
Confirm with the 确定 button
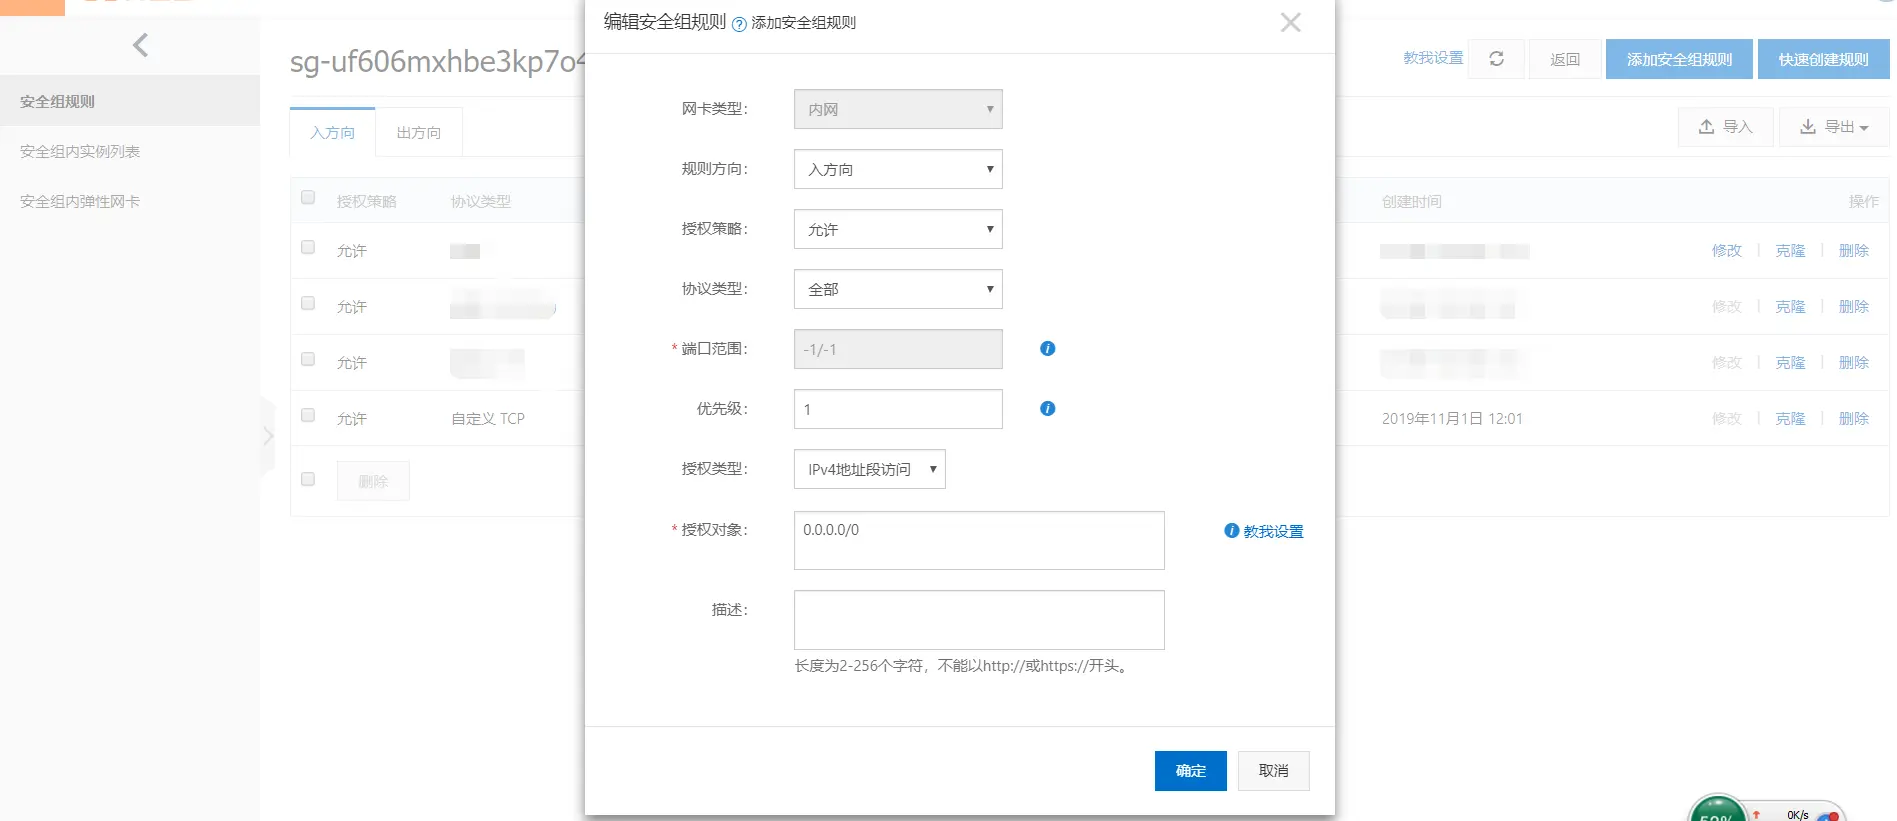pyautogui.click(x=1190, y=771)
